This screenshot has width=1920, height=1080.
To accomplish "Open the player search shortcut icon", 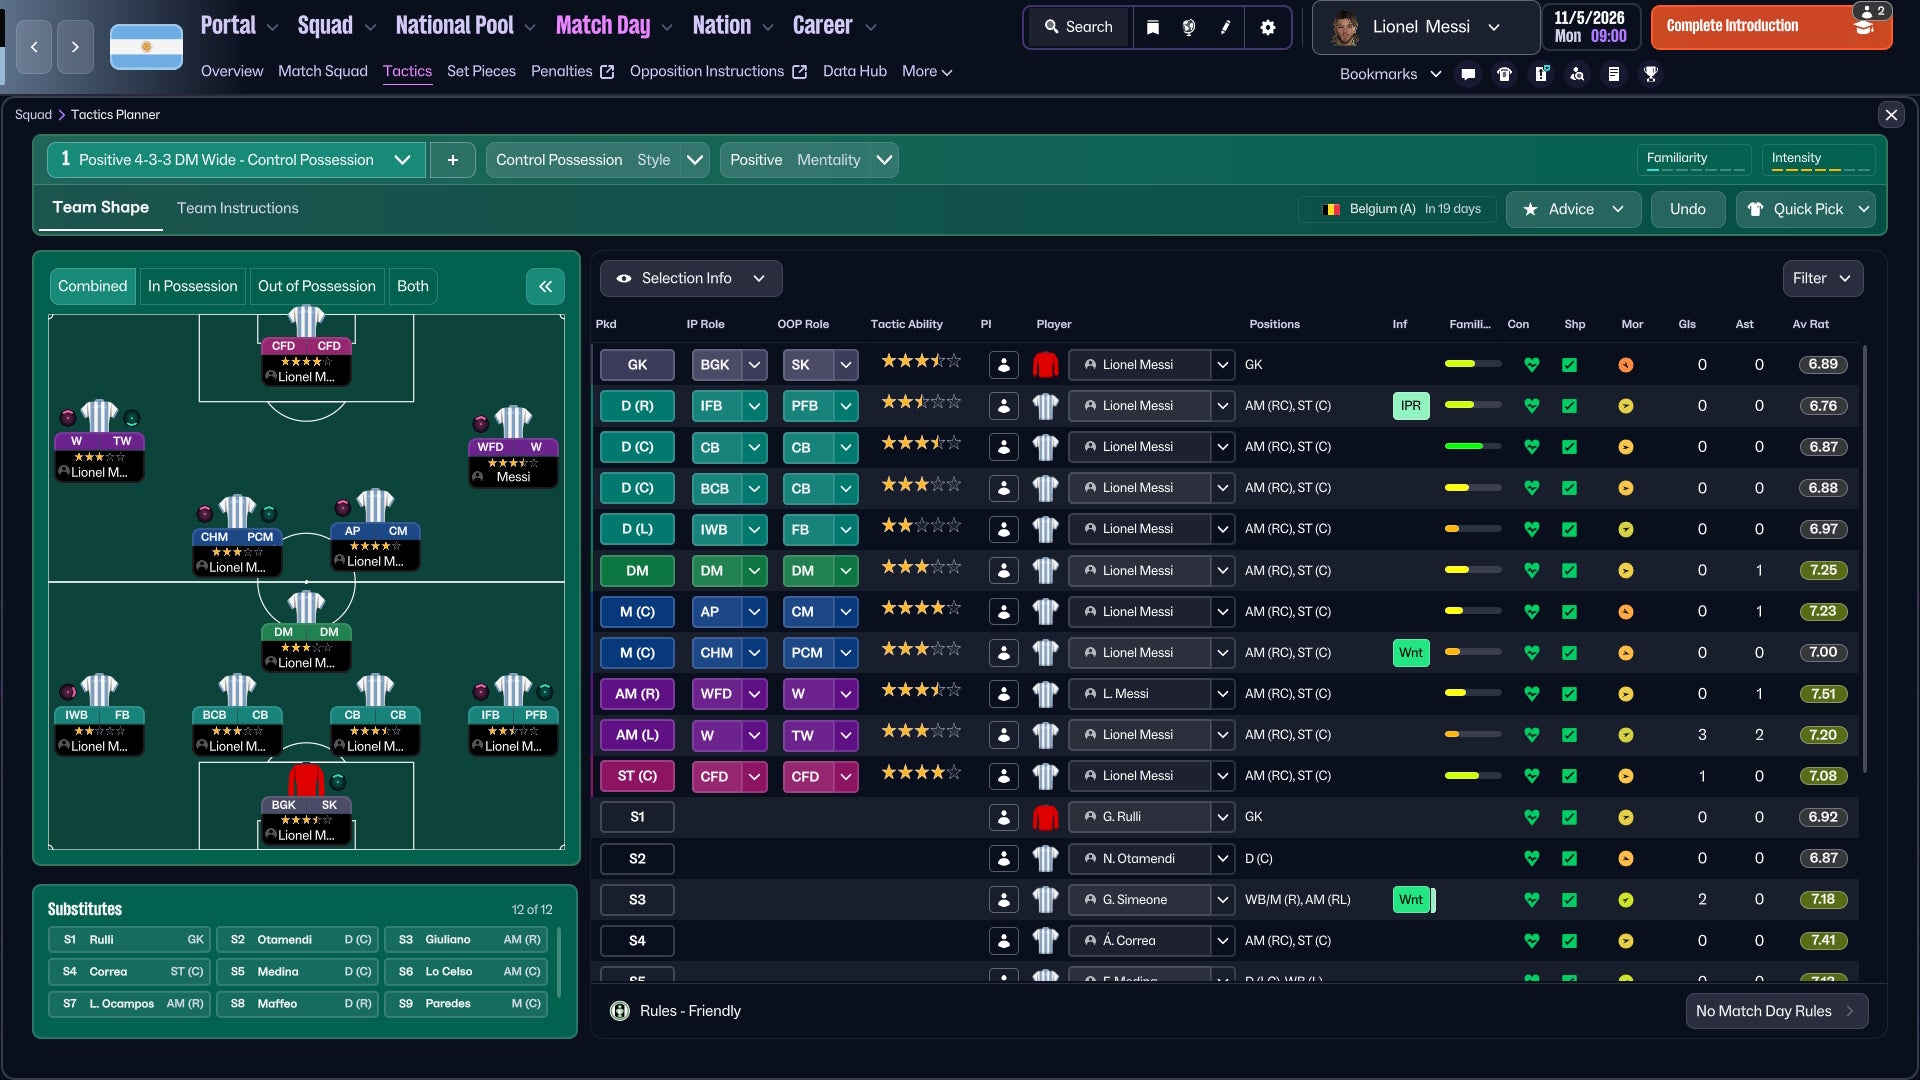I will pos(1577,74).
